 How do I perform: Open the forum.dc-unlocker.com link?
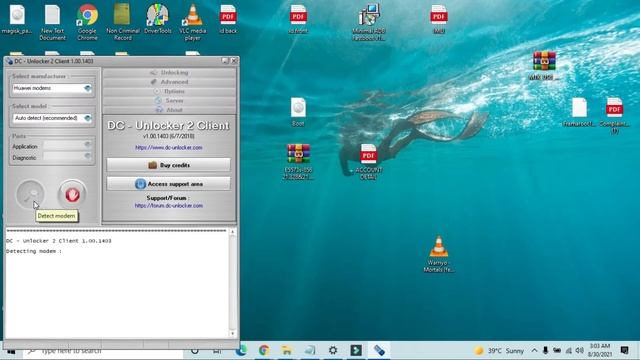169,206
